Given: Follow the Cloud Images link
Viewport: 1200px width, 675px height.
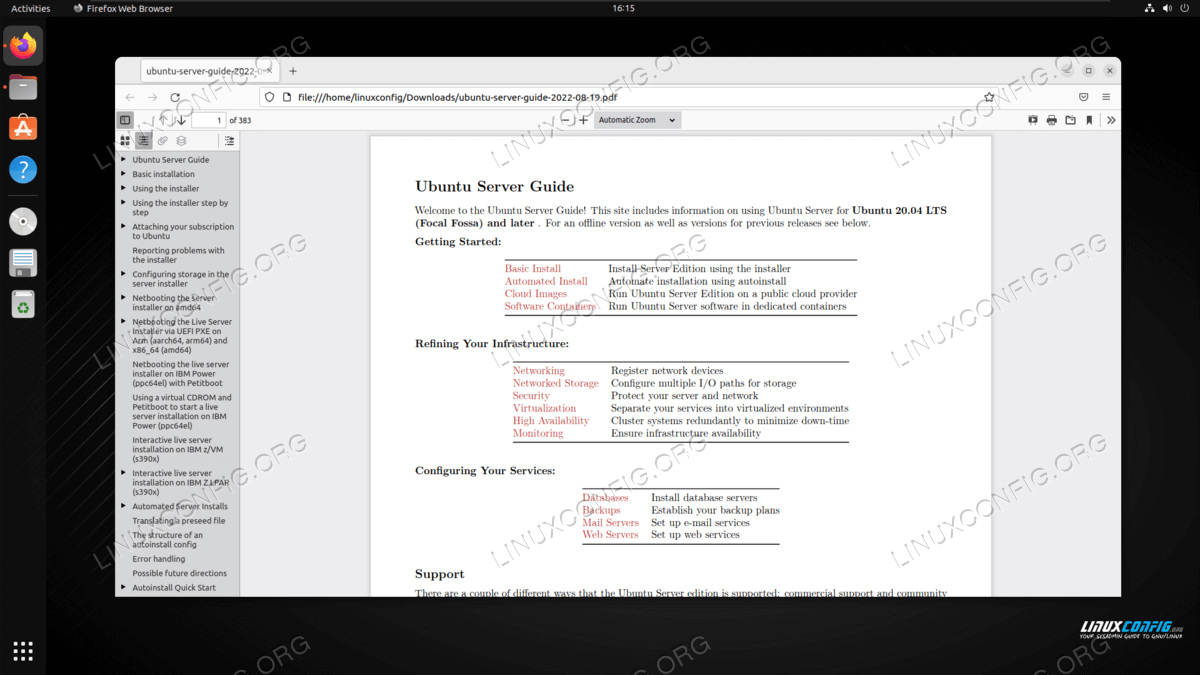Looking at the screenshot, I should 536,294.
